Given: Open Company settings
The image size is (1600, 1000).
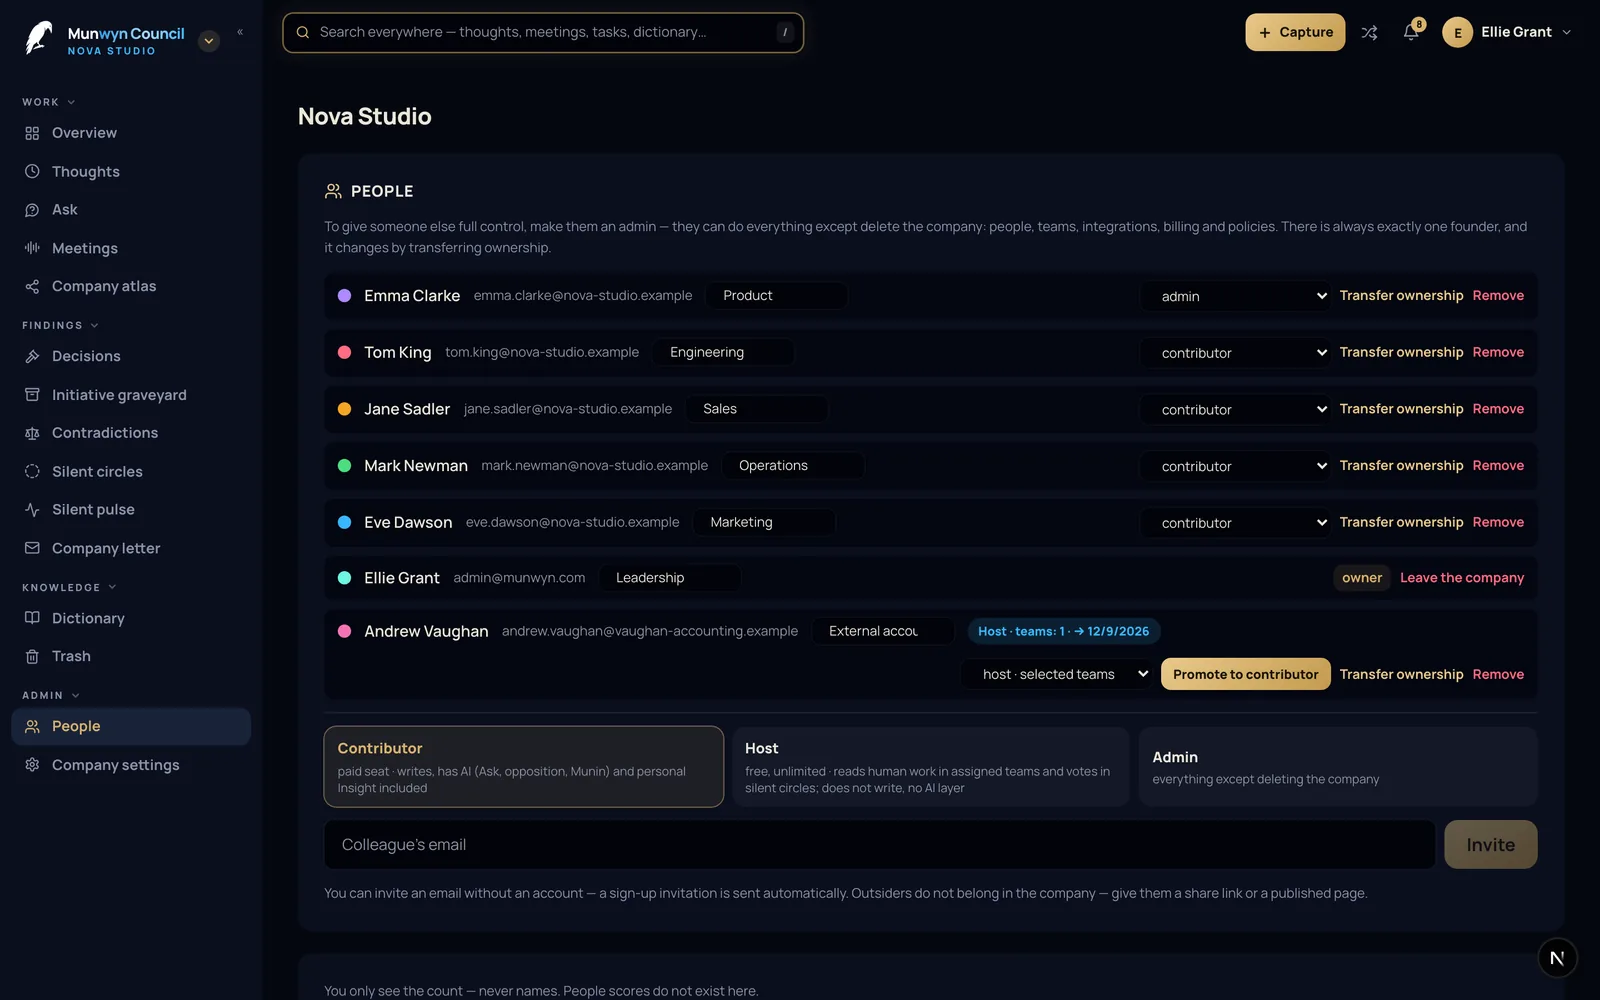Looking at the screenshot, I should pyautogui.click(x=131, y=765).
